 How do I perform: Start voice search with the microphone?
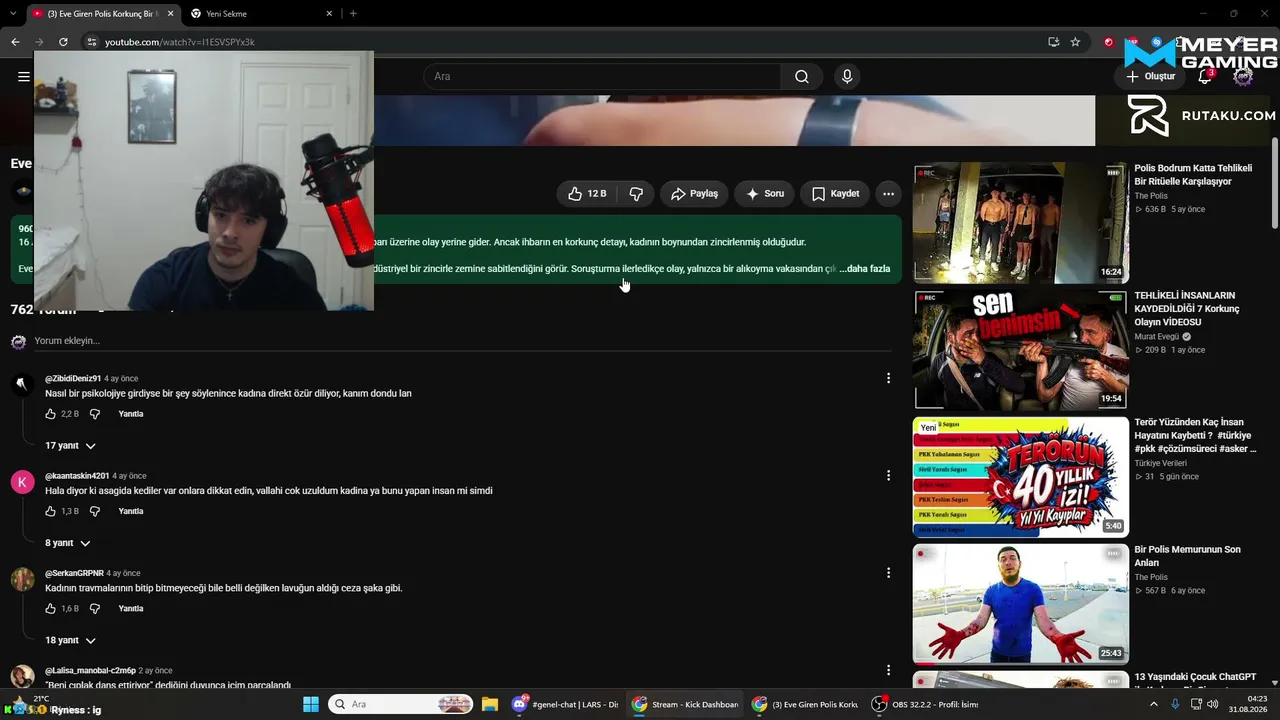point(847,77)
